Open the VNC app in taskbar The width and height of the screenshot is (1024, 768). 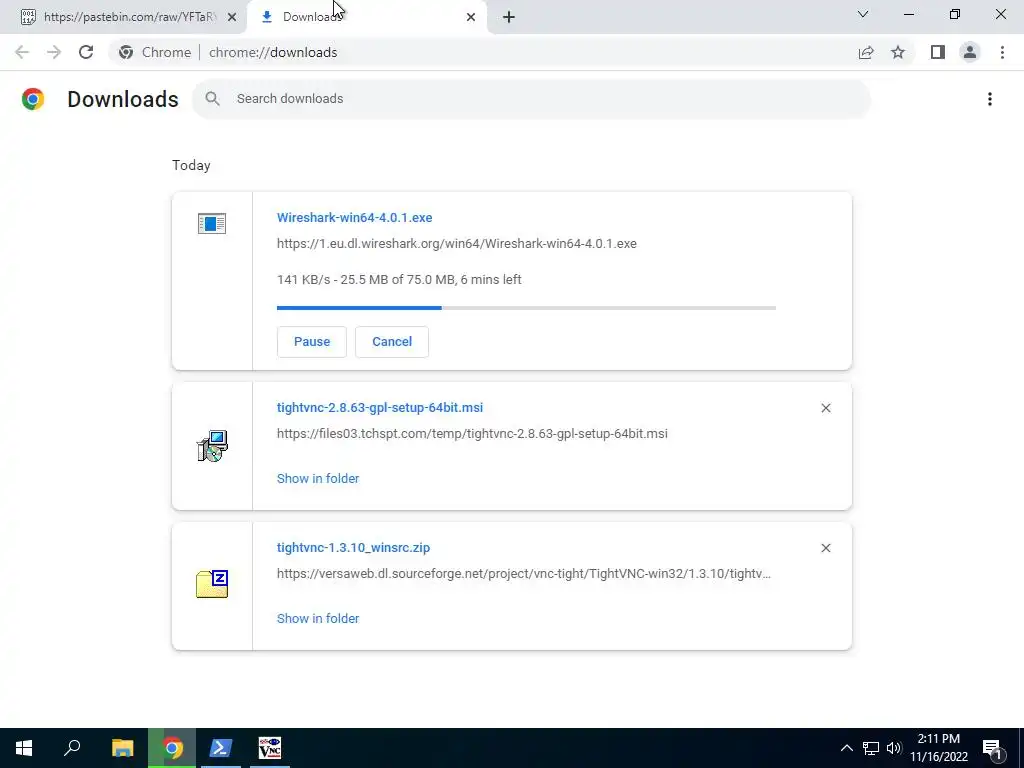pos(270,748)
